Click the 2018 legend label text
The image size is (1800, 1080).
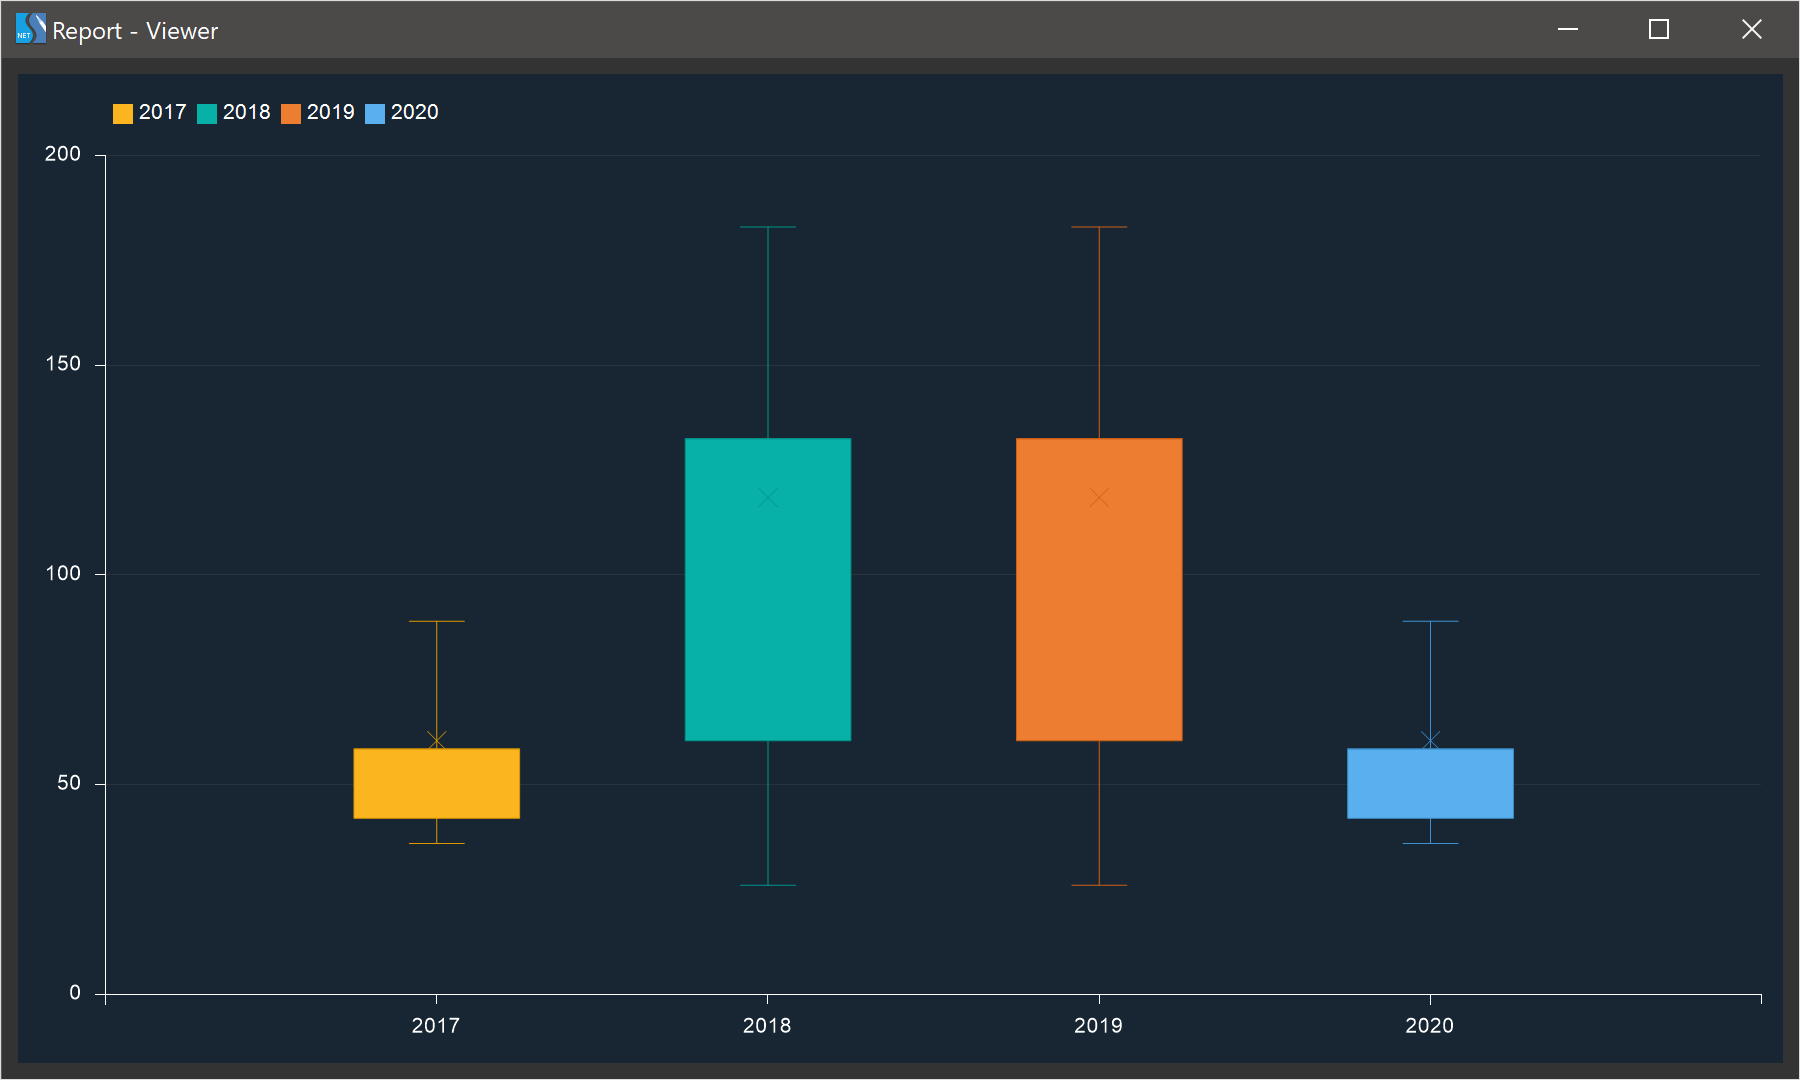point(247,112)
